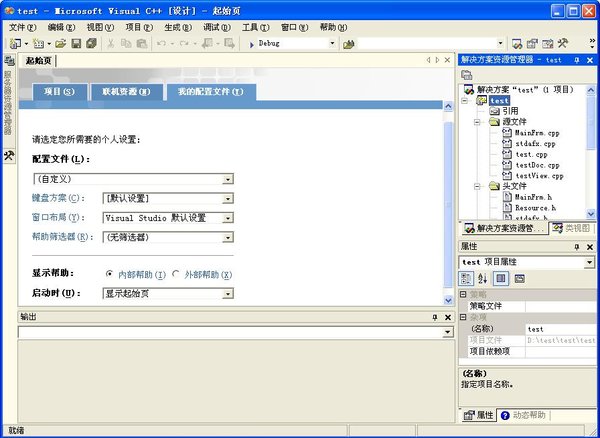600x438 pixels.
Task: Click the Navigate Forward toolbar icon
Action: coord(229,44)
